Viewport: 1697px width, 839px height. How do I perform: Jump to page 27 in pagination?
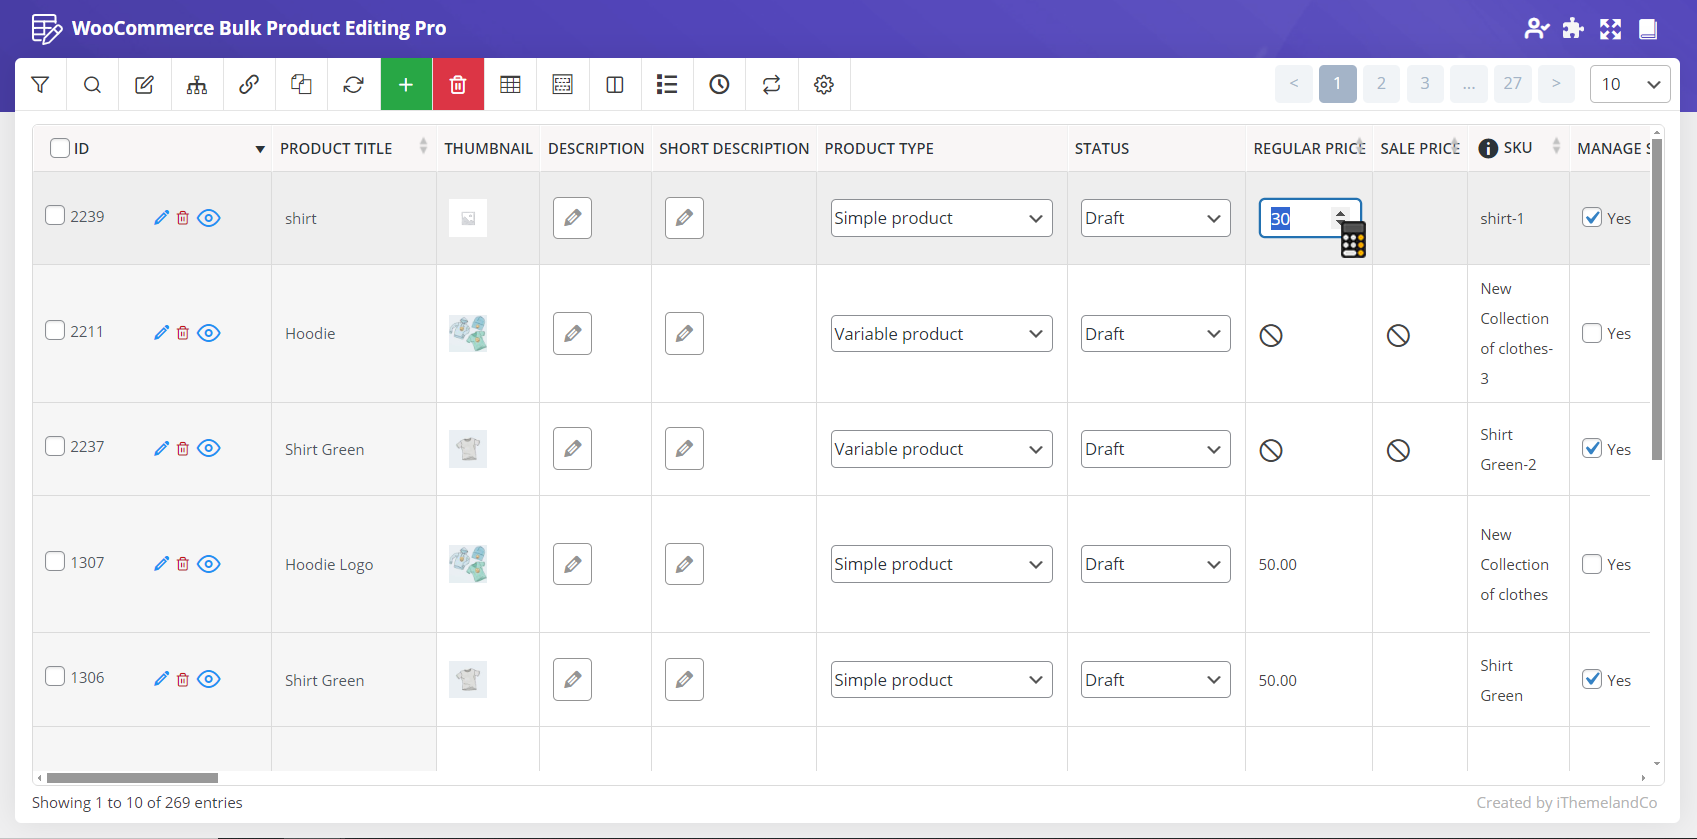point(1512,84)
